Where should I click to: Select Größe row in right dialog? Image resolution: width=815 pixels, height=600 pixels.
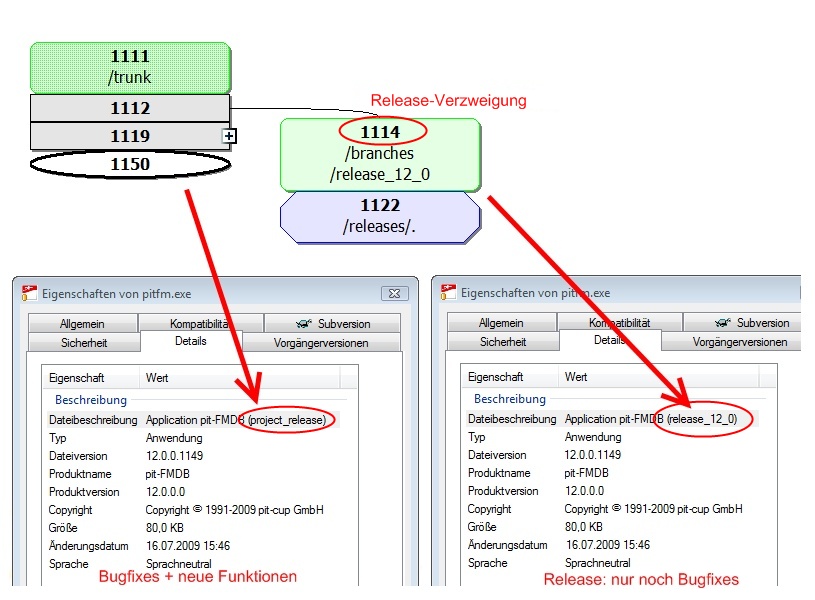pyautogui.click(x=611, y=527)
